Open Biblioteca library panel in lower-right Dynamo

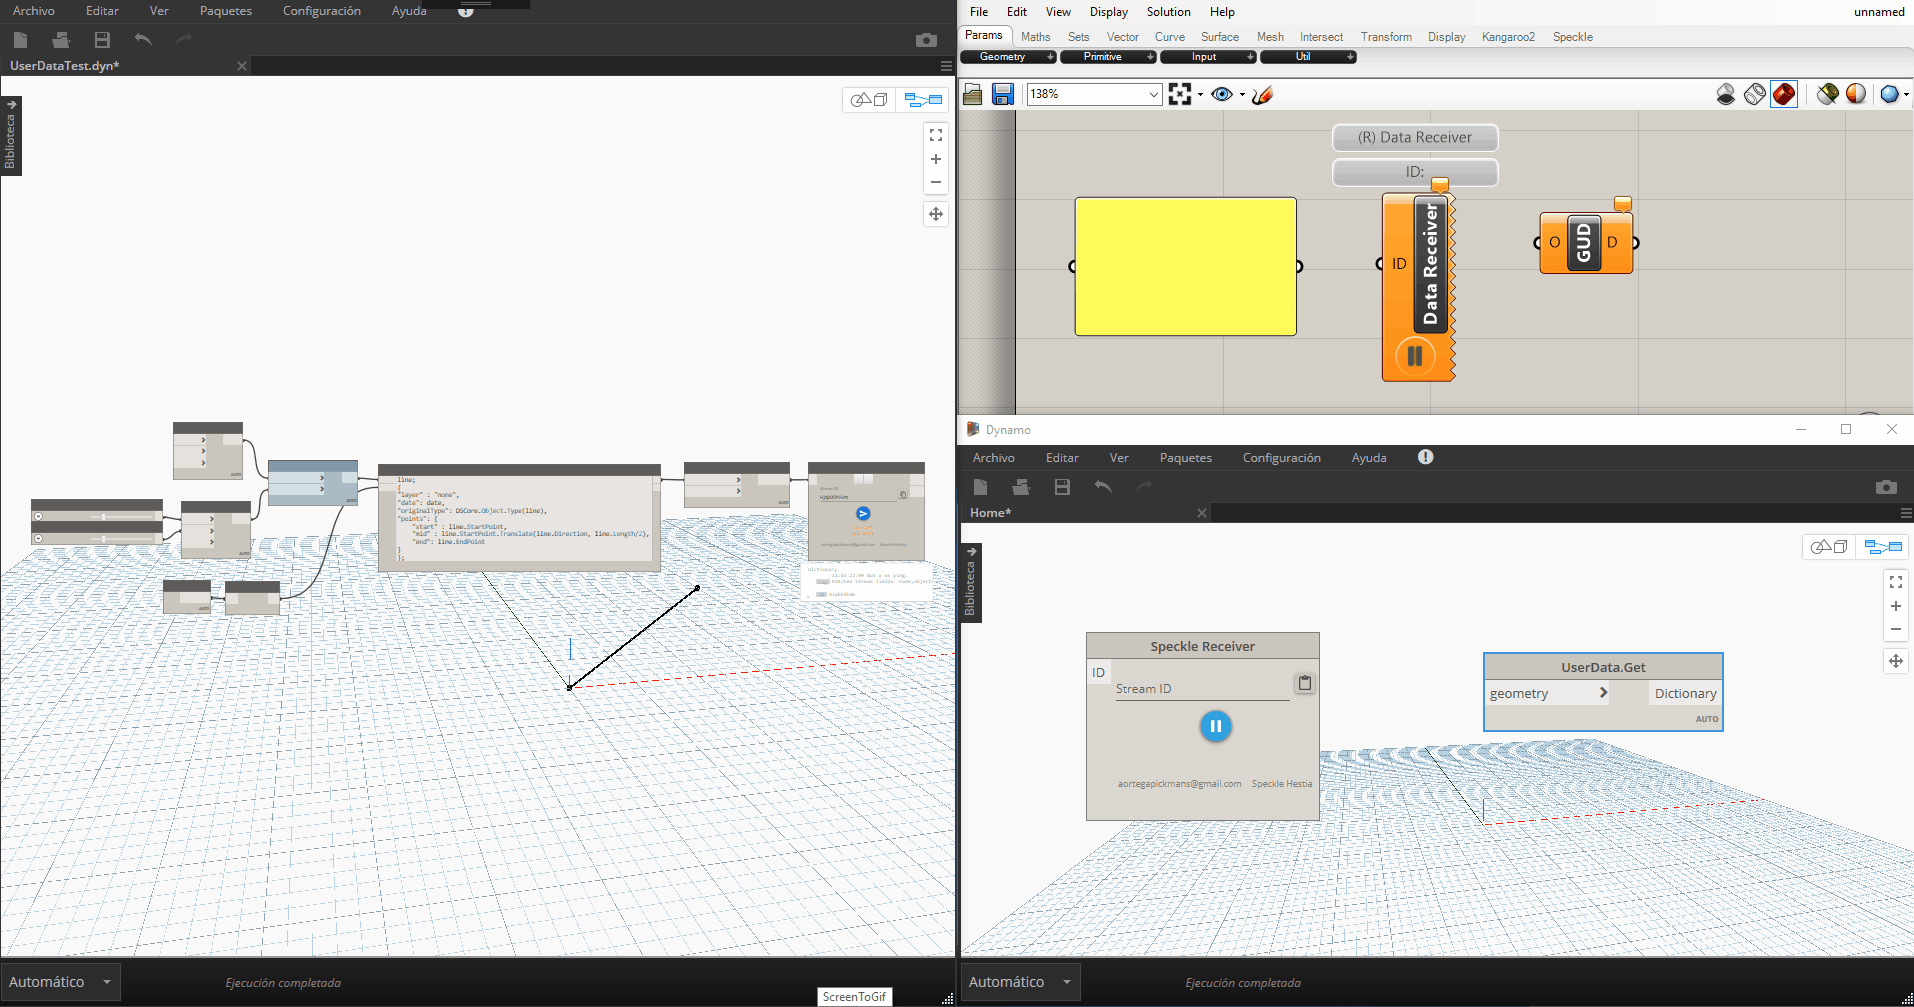[971, 583]
